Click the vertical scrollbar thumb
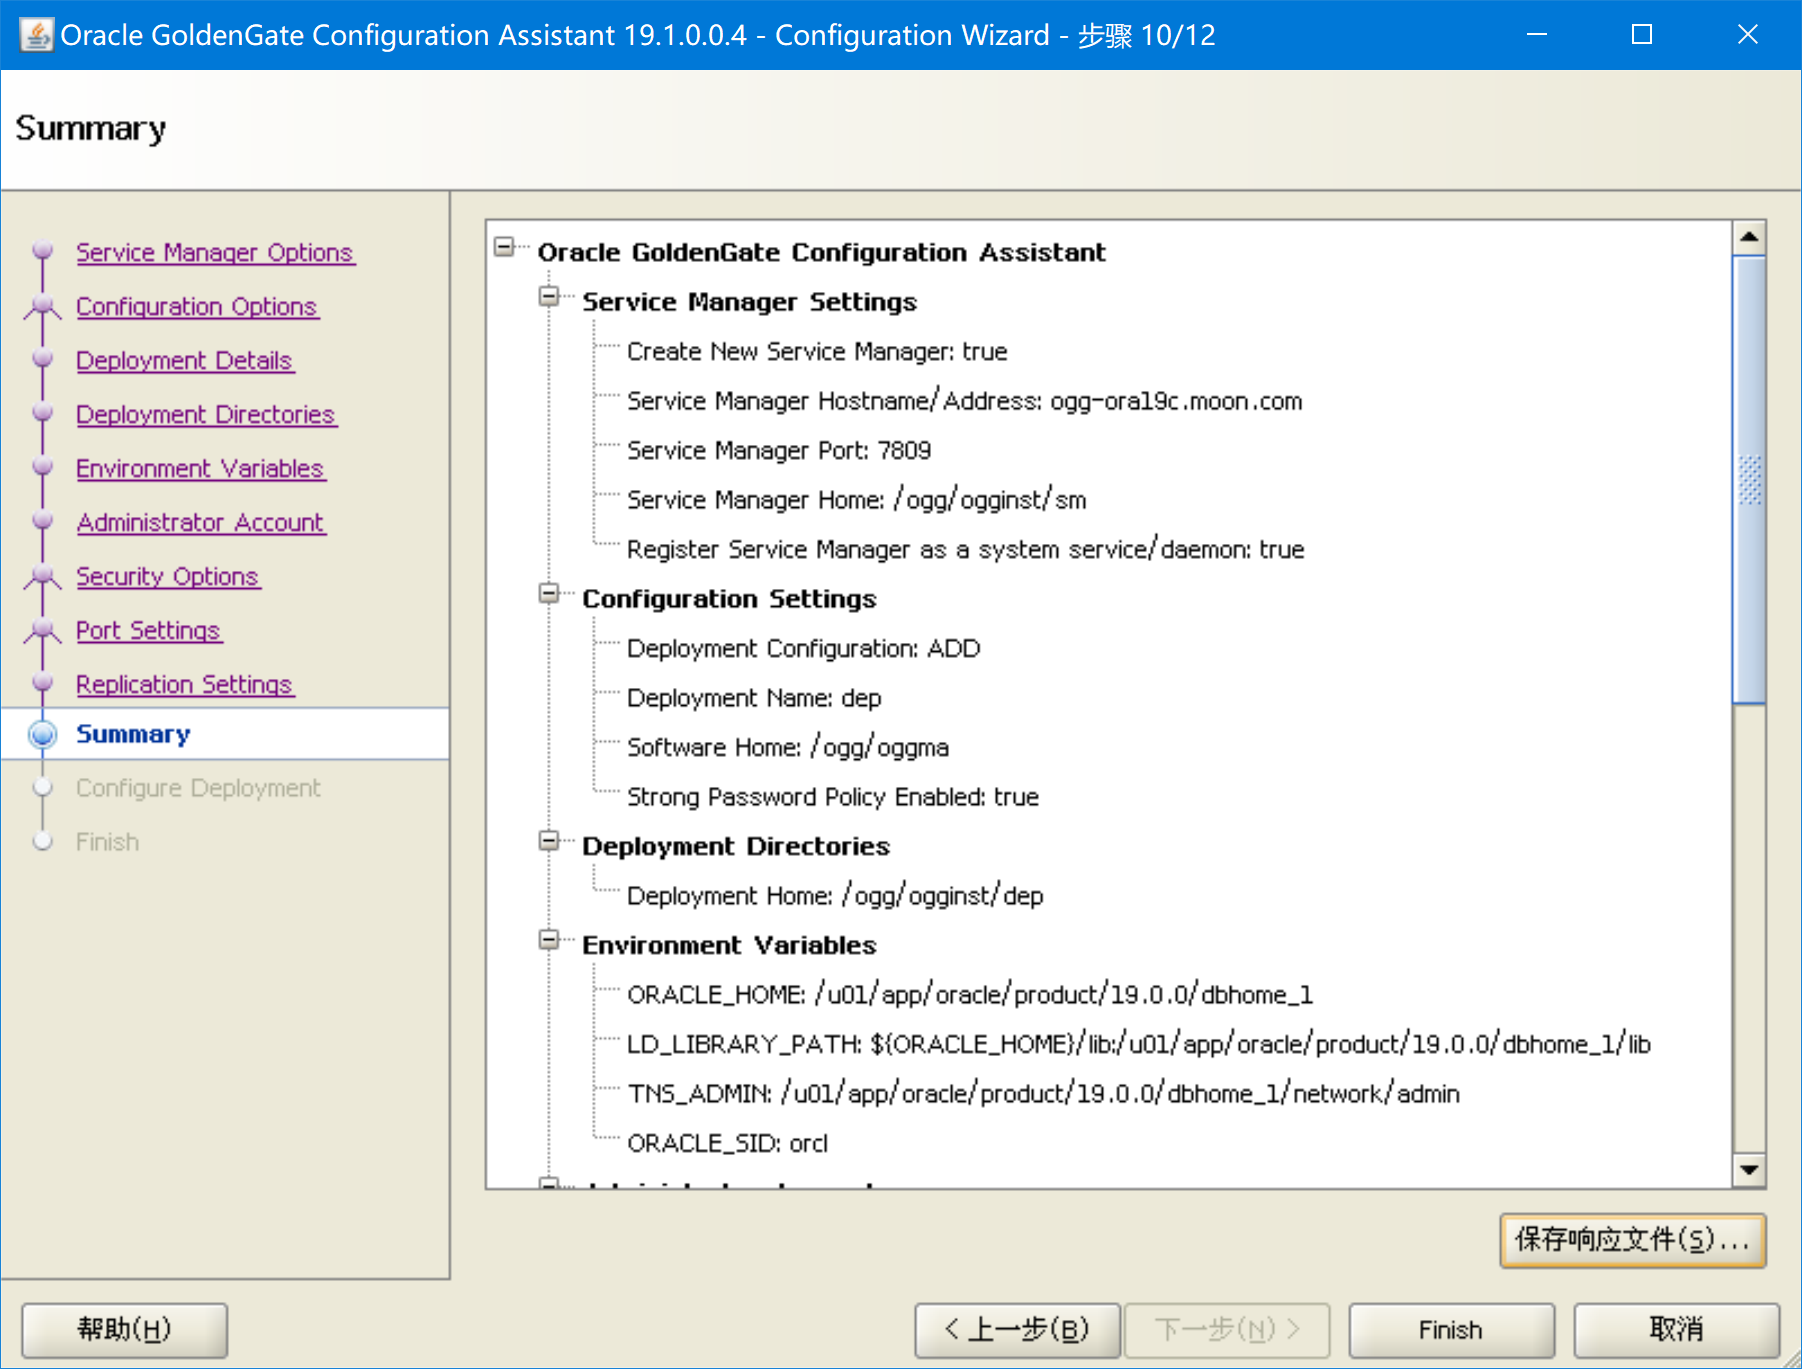1802x1369 pixels. (x=1749, y=480)
